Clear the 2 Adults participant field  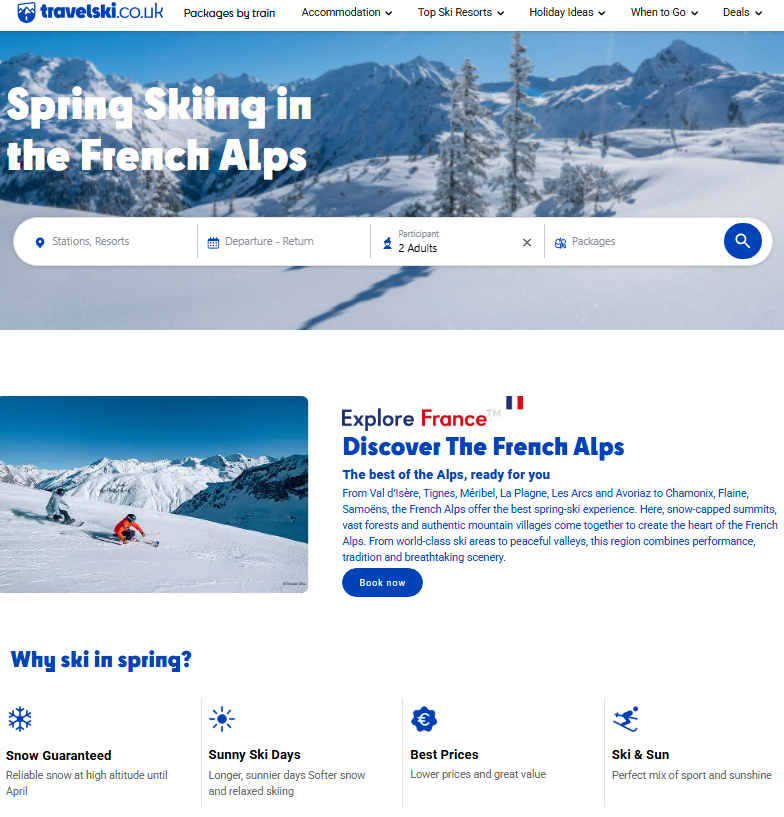coord(527,242)
